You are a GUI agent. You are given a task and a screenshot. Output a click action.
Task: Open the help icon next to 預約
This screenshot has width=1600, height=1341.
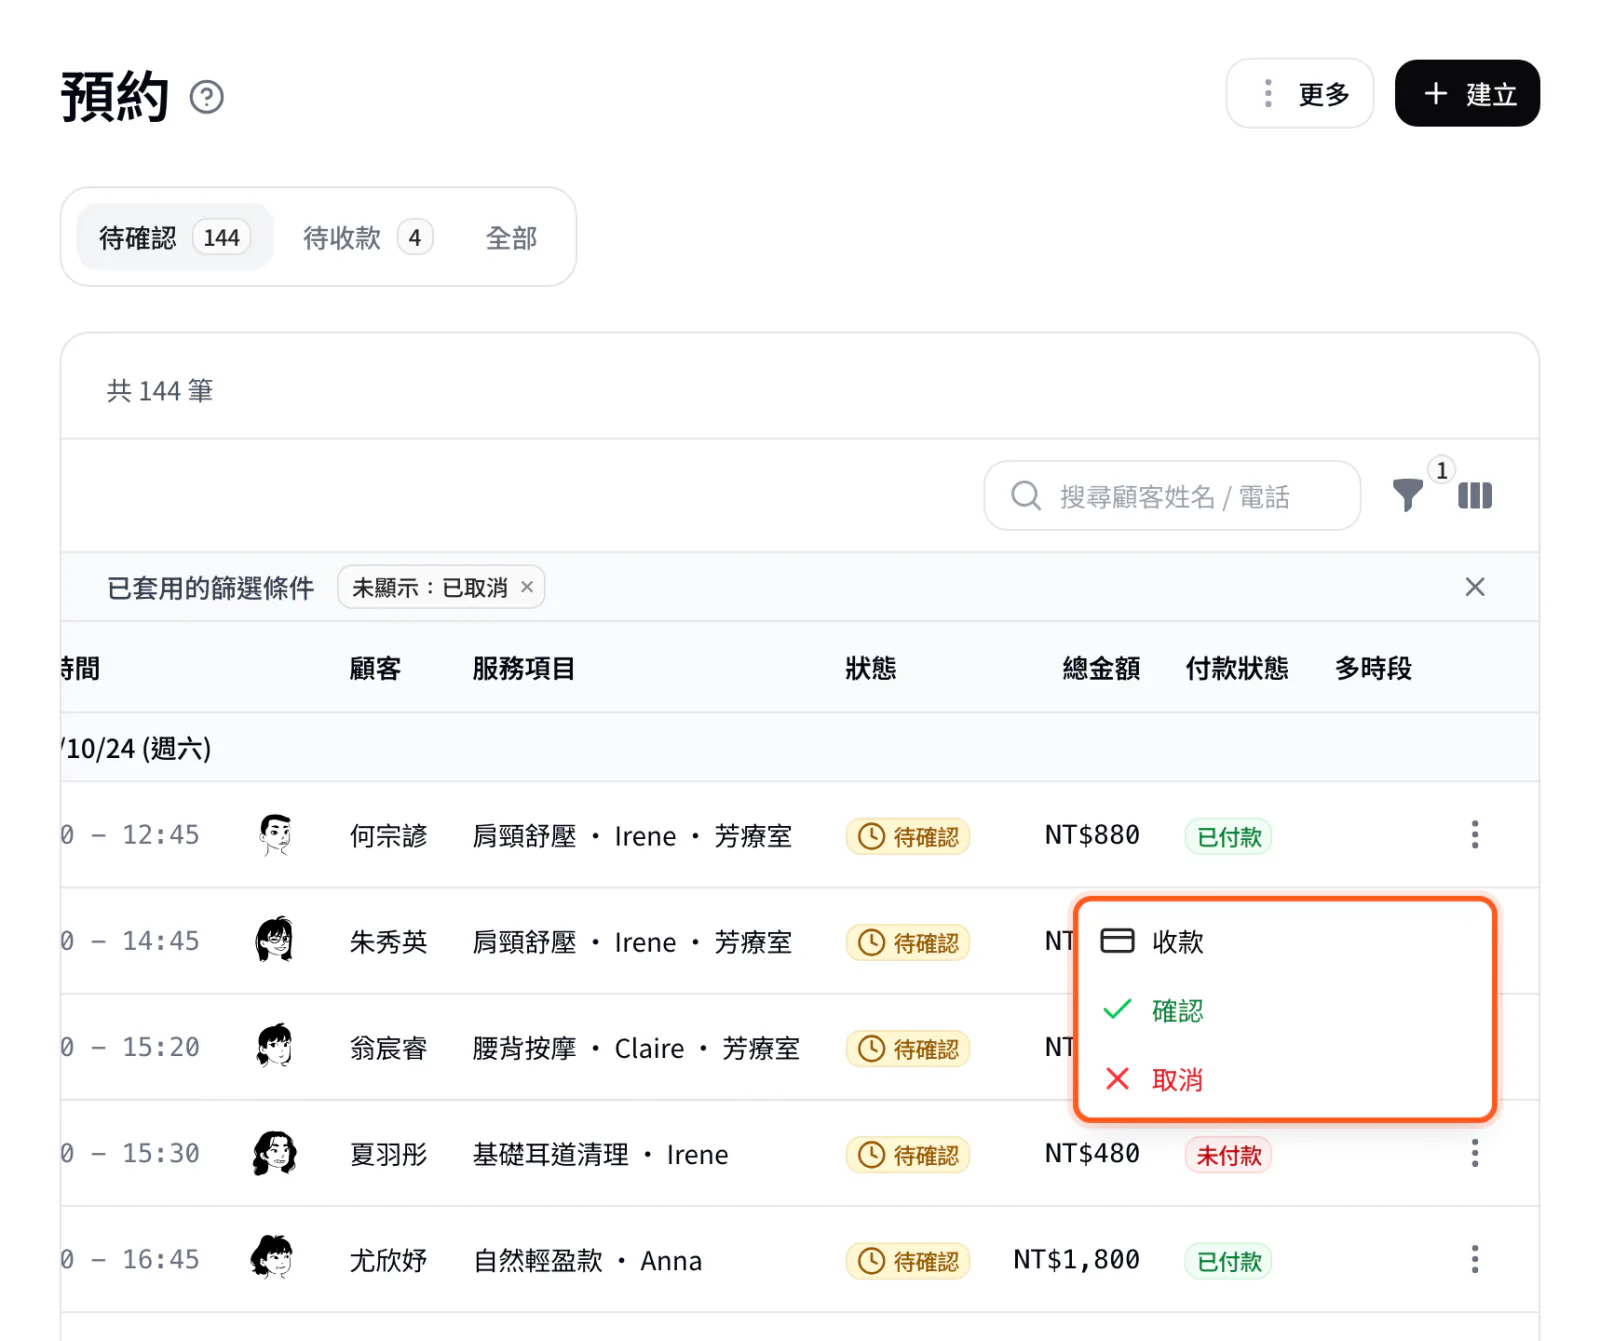coord(207,97)
